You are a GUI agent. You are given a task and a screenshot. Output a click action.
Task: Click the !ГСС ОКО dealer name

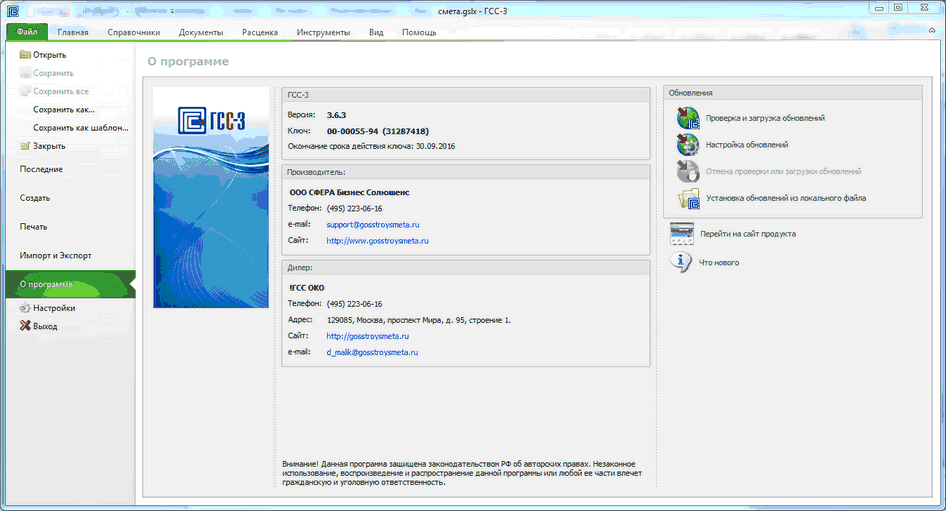point(306,288)
